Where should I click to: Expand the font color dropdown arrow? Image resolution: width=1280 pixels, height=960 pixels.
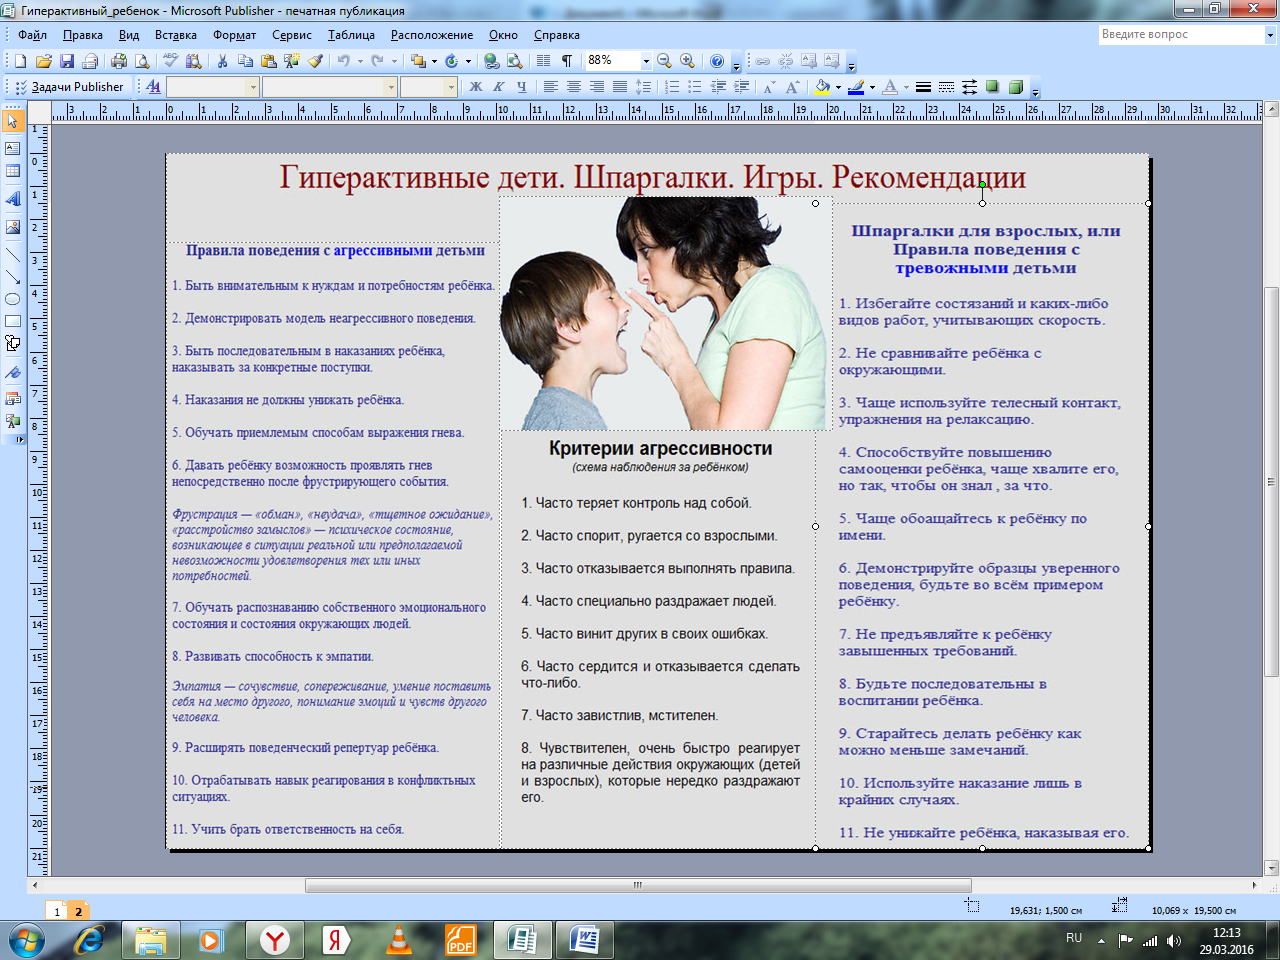pos(906,87)
